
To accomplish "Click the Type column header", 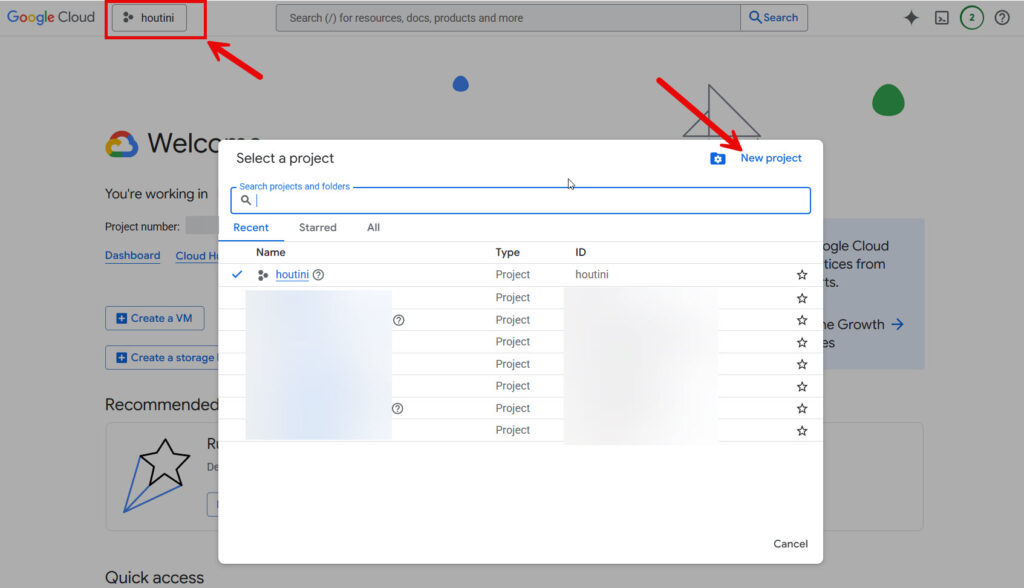I will [507, 252].
